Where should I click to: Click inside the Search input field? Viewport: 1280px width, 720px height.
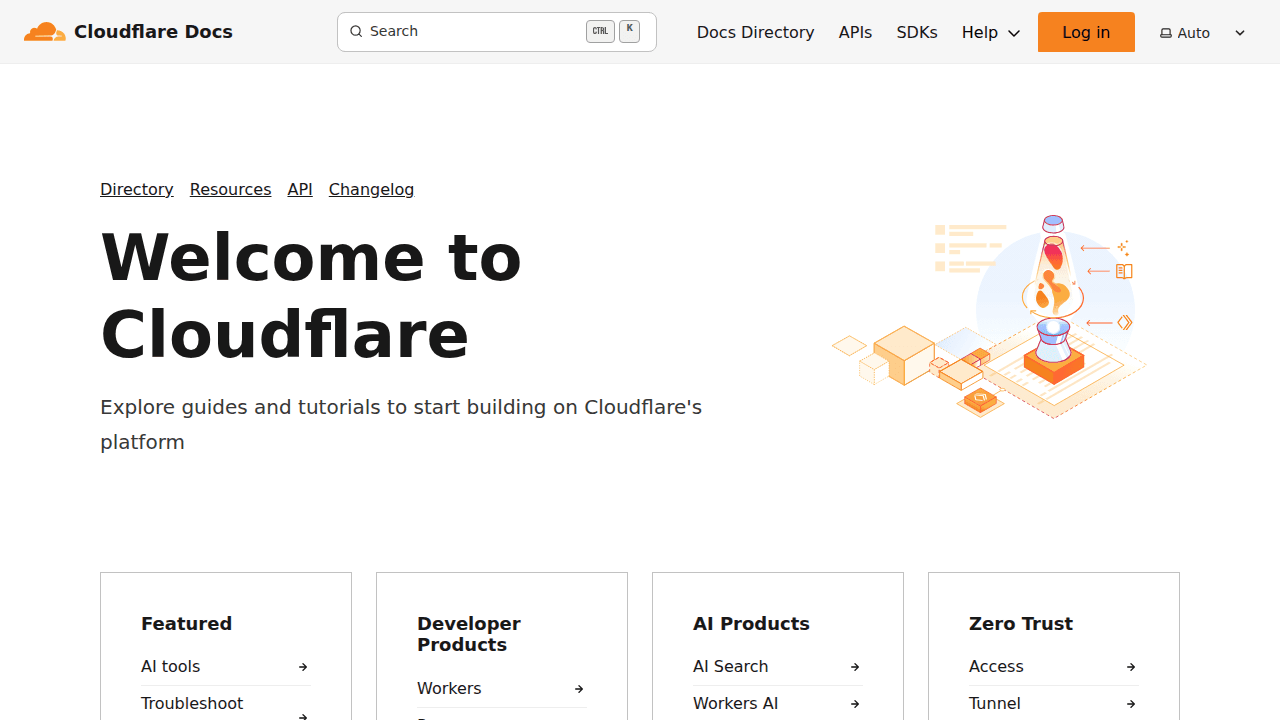point(470,31)
